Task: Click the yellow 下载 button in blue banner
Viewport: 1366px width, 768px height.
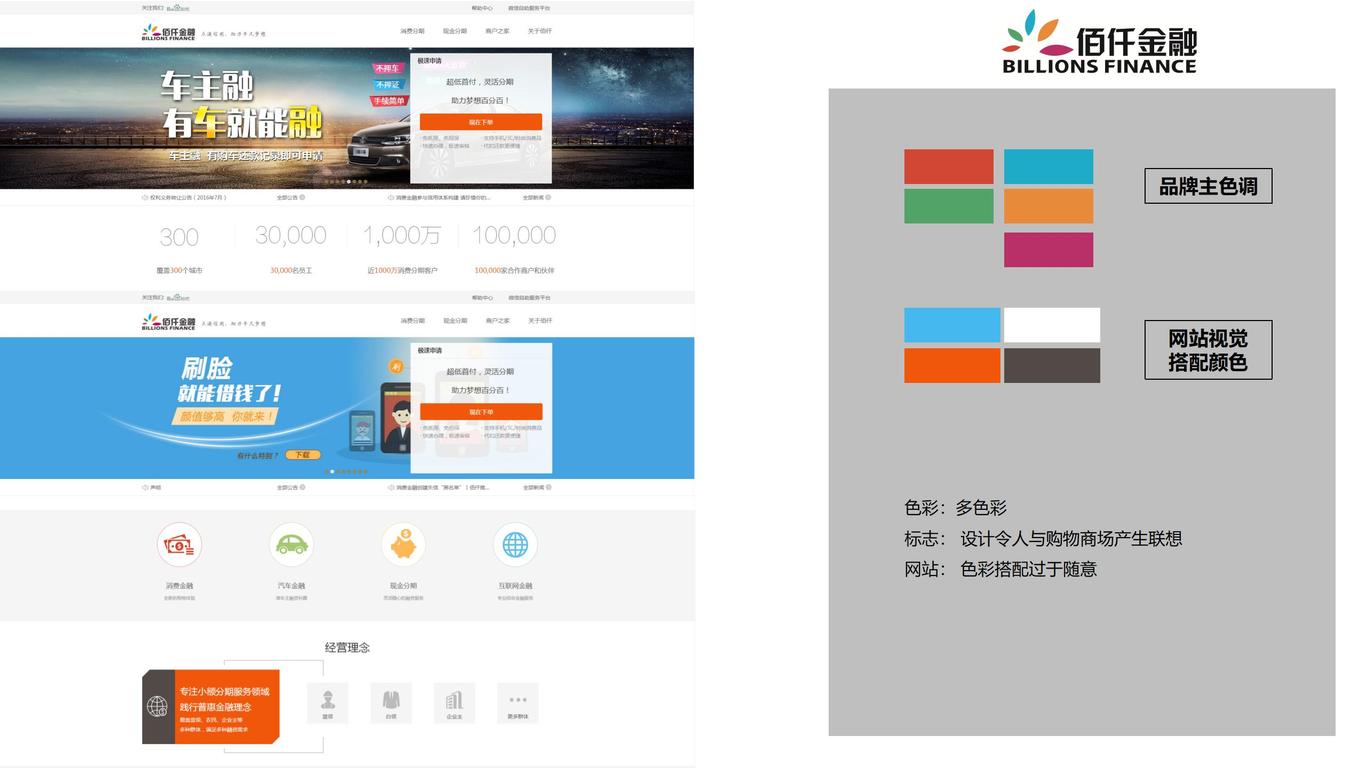Action: (x=303, y=455)
